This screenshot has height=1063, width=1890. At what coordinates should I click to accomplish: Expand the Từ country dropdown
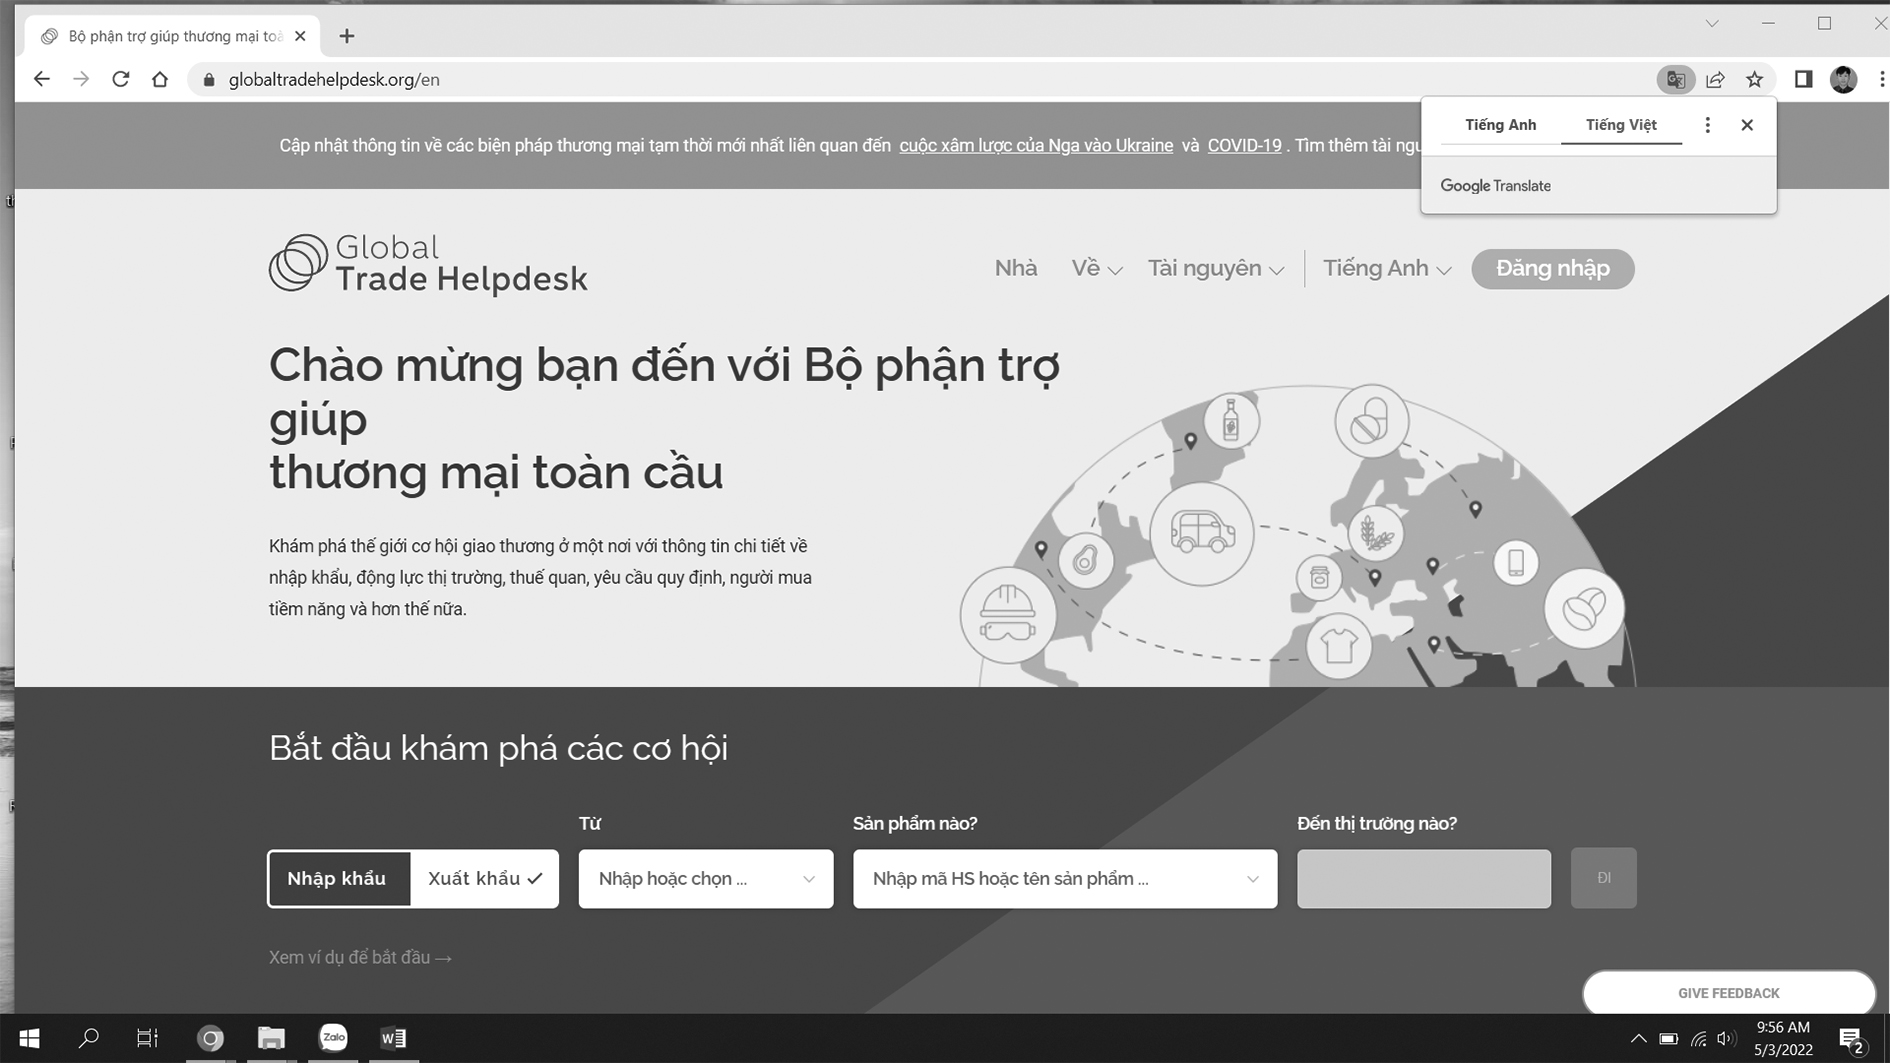click(705, 879)
